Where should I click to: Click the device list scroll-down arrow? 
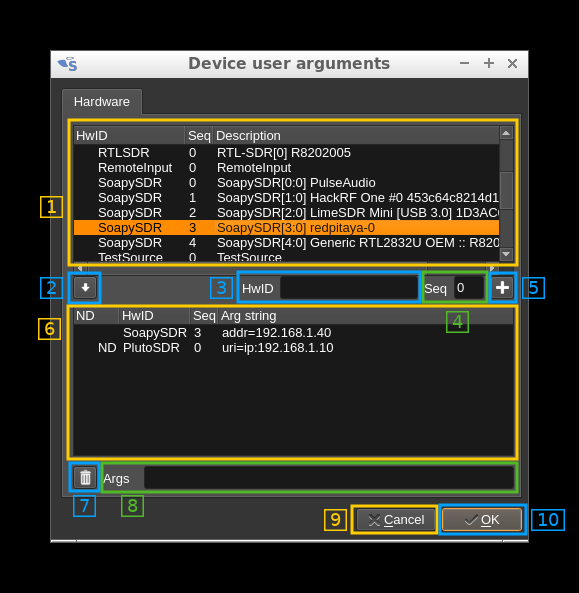point(506,254)
